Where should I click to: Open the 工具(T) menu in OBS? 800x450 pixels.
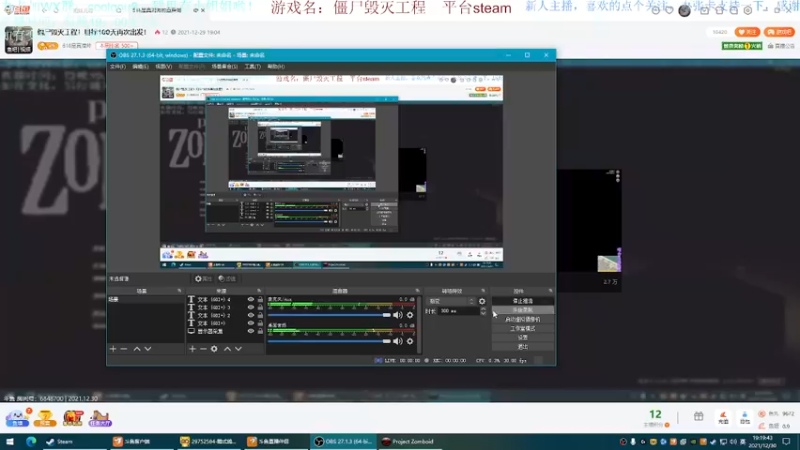point(253,66)
